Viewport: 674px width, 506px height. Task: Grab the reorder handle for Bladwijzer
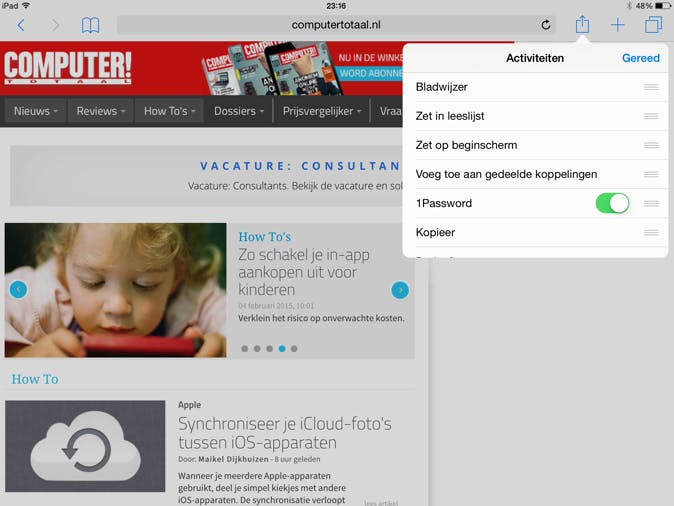tap(651, 87)
